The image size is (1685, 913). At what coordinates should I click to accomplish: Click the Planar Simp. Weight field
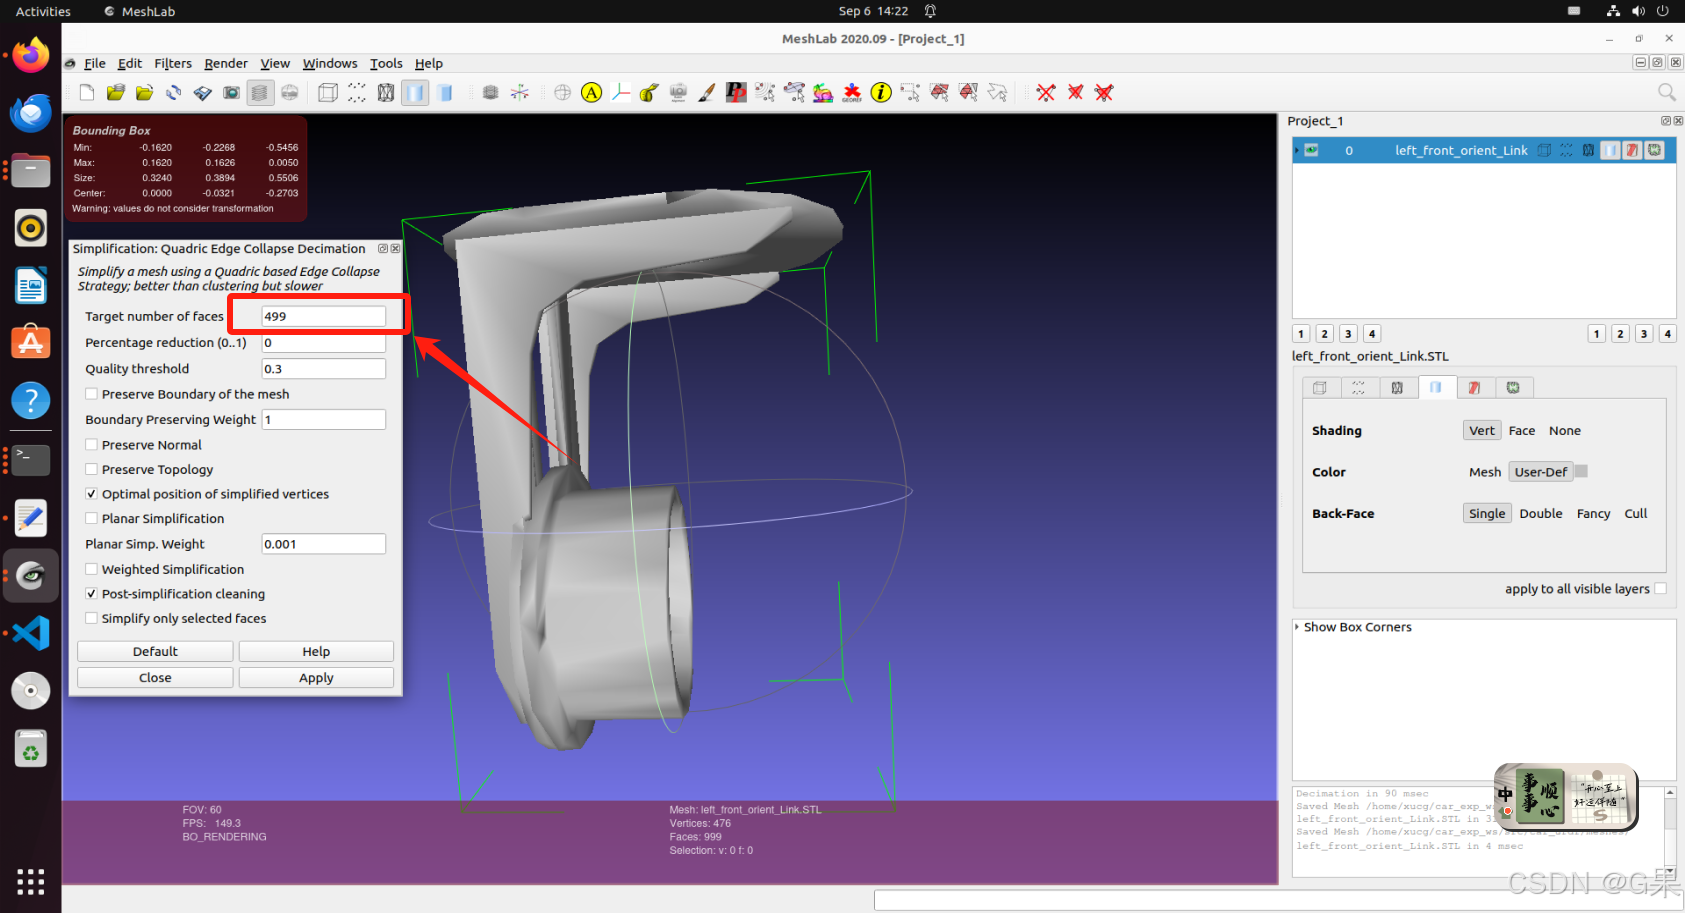pos(323,544)
